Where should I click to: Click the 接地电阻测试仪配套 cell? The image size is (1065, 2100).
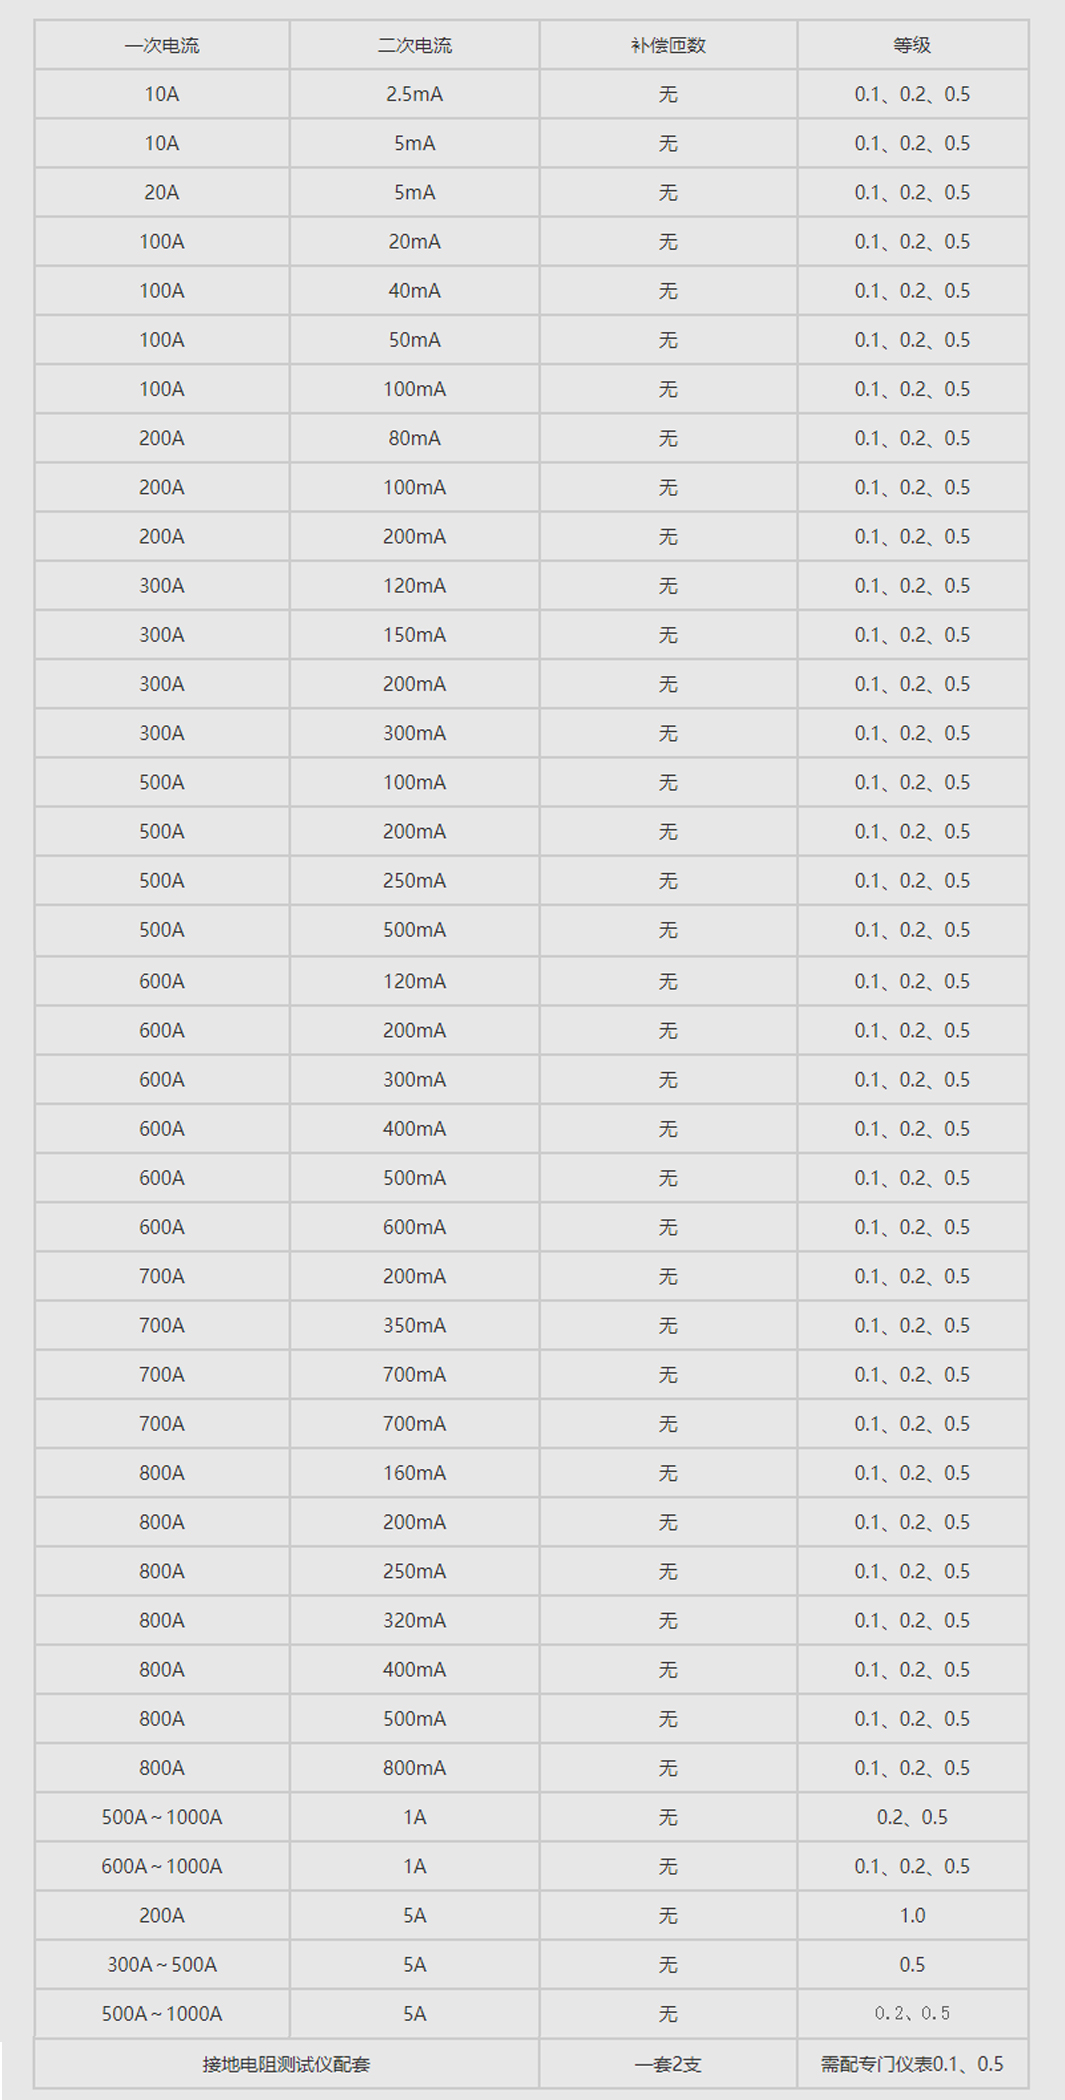click(x=287, y=2064)
